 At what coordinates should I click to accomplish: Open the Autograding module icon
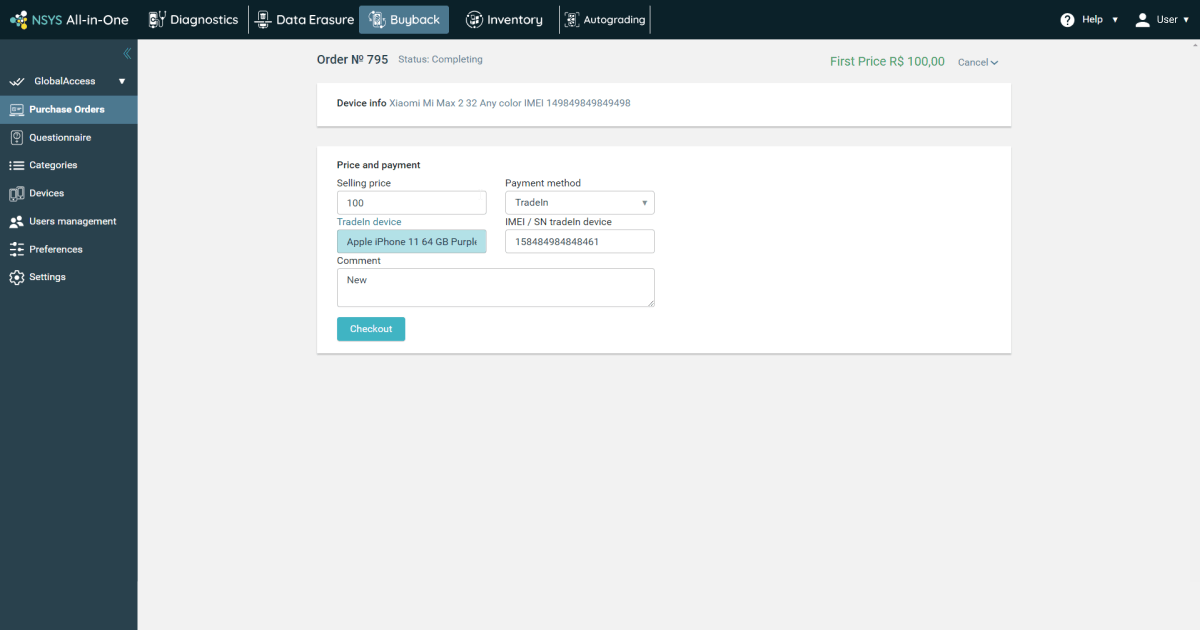[572, 20]
